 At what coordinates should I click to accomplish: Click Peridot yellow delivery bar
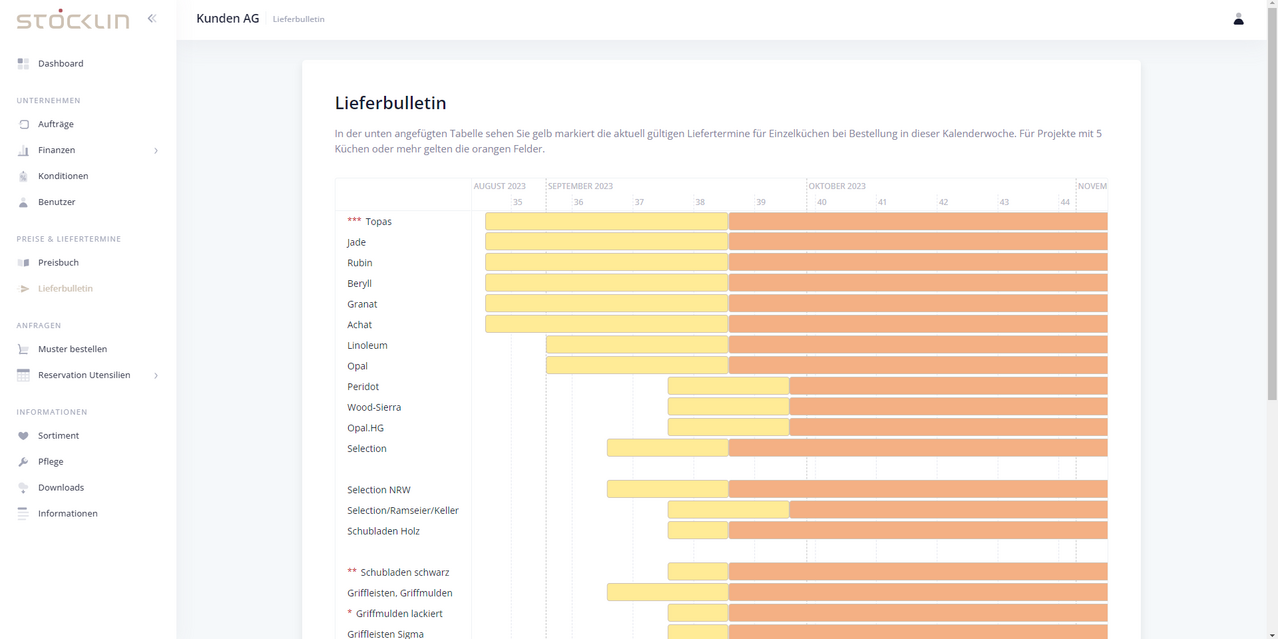[729, 386]
